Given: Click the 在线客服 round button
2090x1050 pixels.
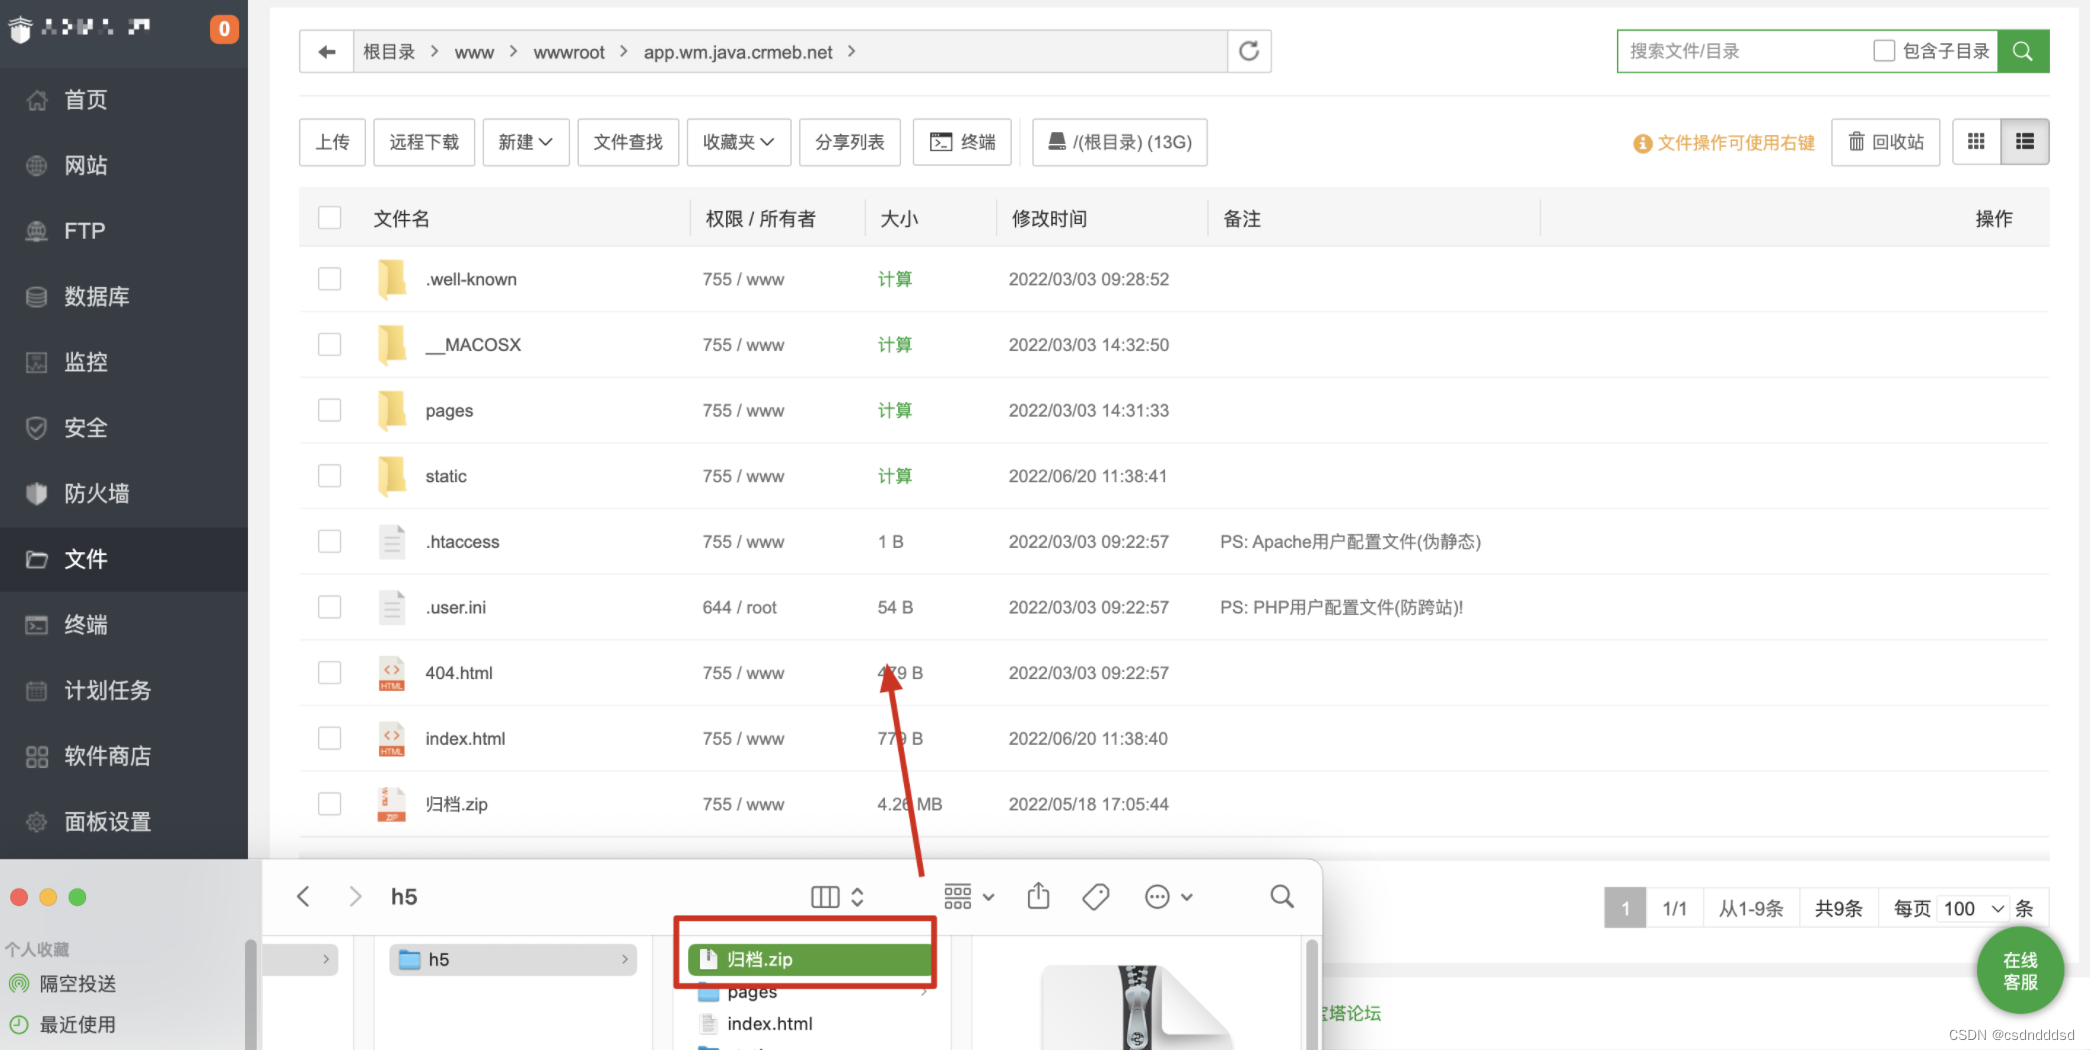Looking at the screenshot, I should click(2021, 971).
